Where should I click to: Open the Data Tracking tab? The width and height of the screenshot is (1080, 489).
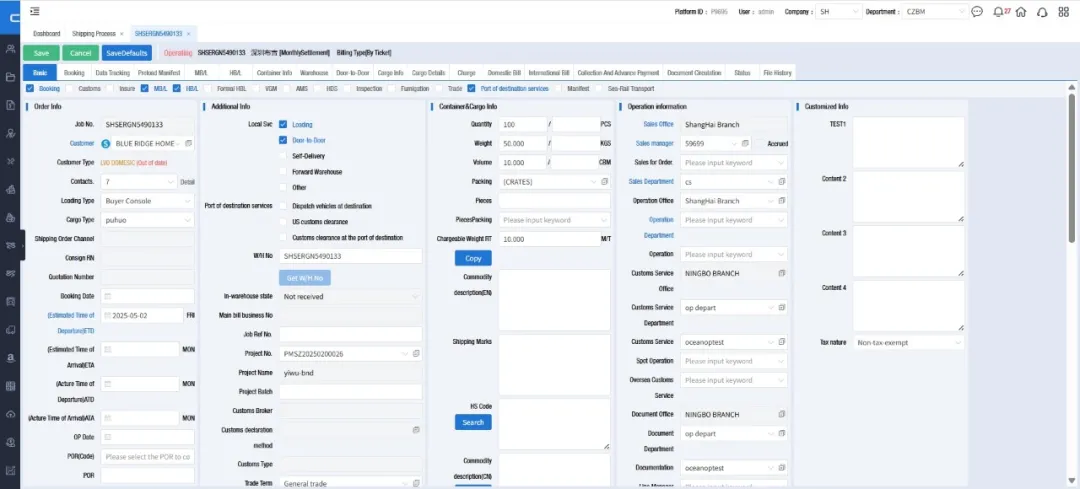click(x=112, y=73)
